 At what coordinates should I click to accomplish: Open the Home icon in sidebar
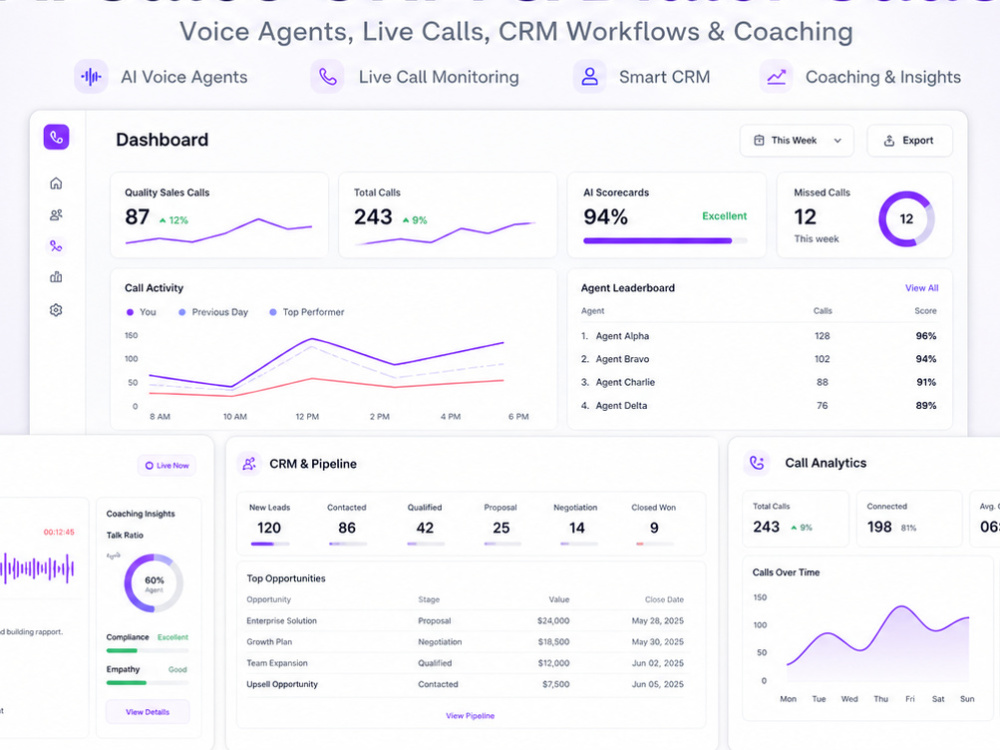pyautogui.click(x=56, y=184)
